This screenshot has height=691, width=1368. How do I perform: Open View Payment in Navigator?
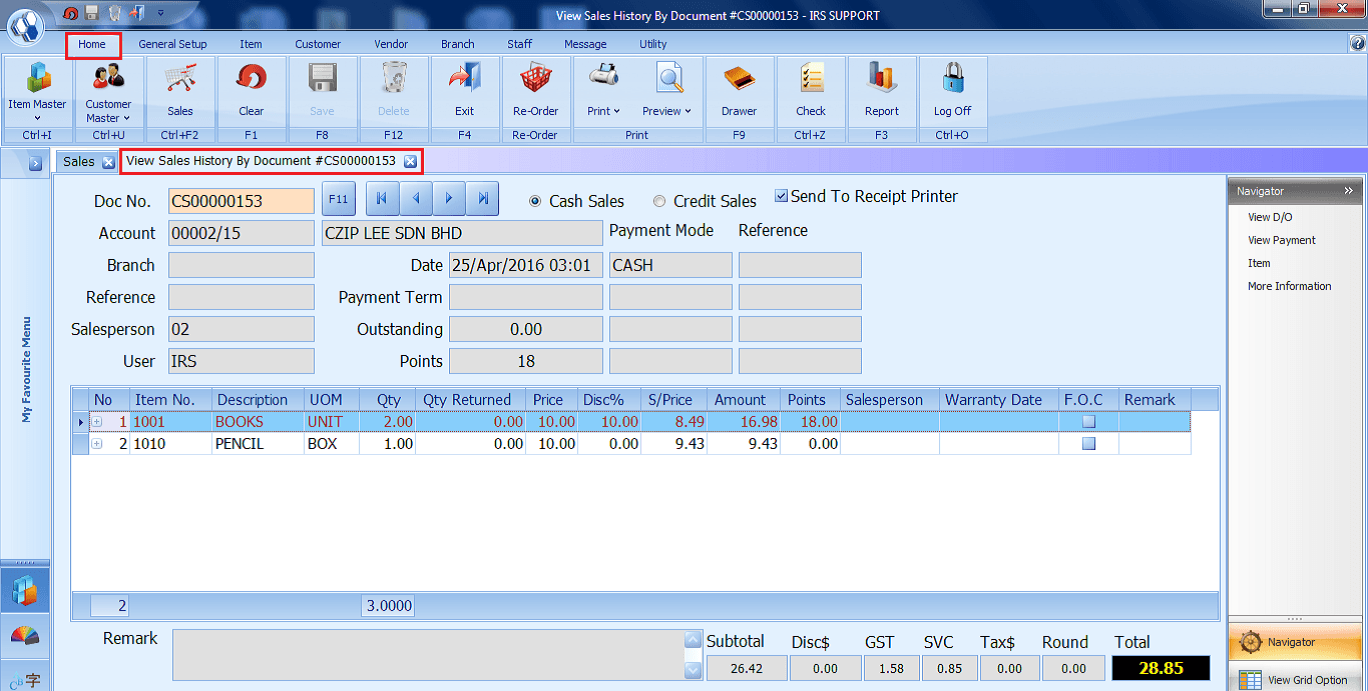[1282, 240]
